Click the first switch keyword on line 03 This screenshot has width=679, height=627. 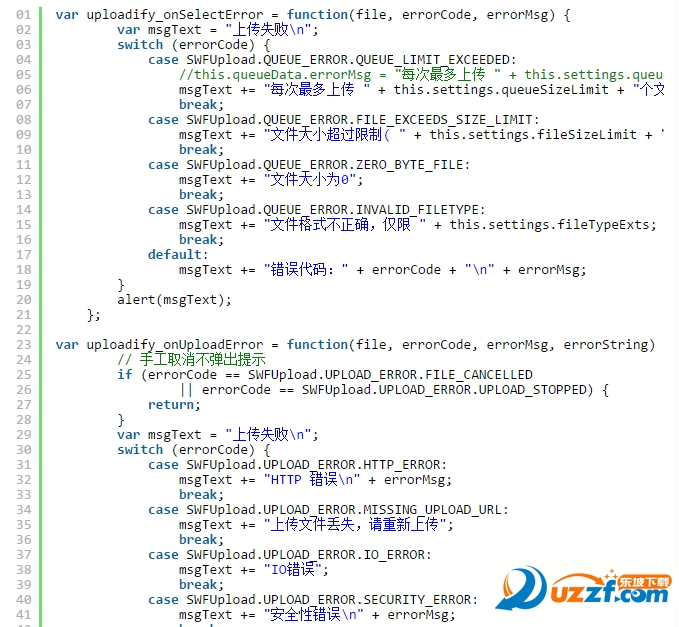tap(140, 45)
